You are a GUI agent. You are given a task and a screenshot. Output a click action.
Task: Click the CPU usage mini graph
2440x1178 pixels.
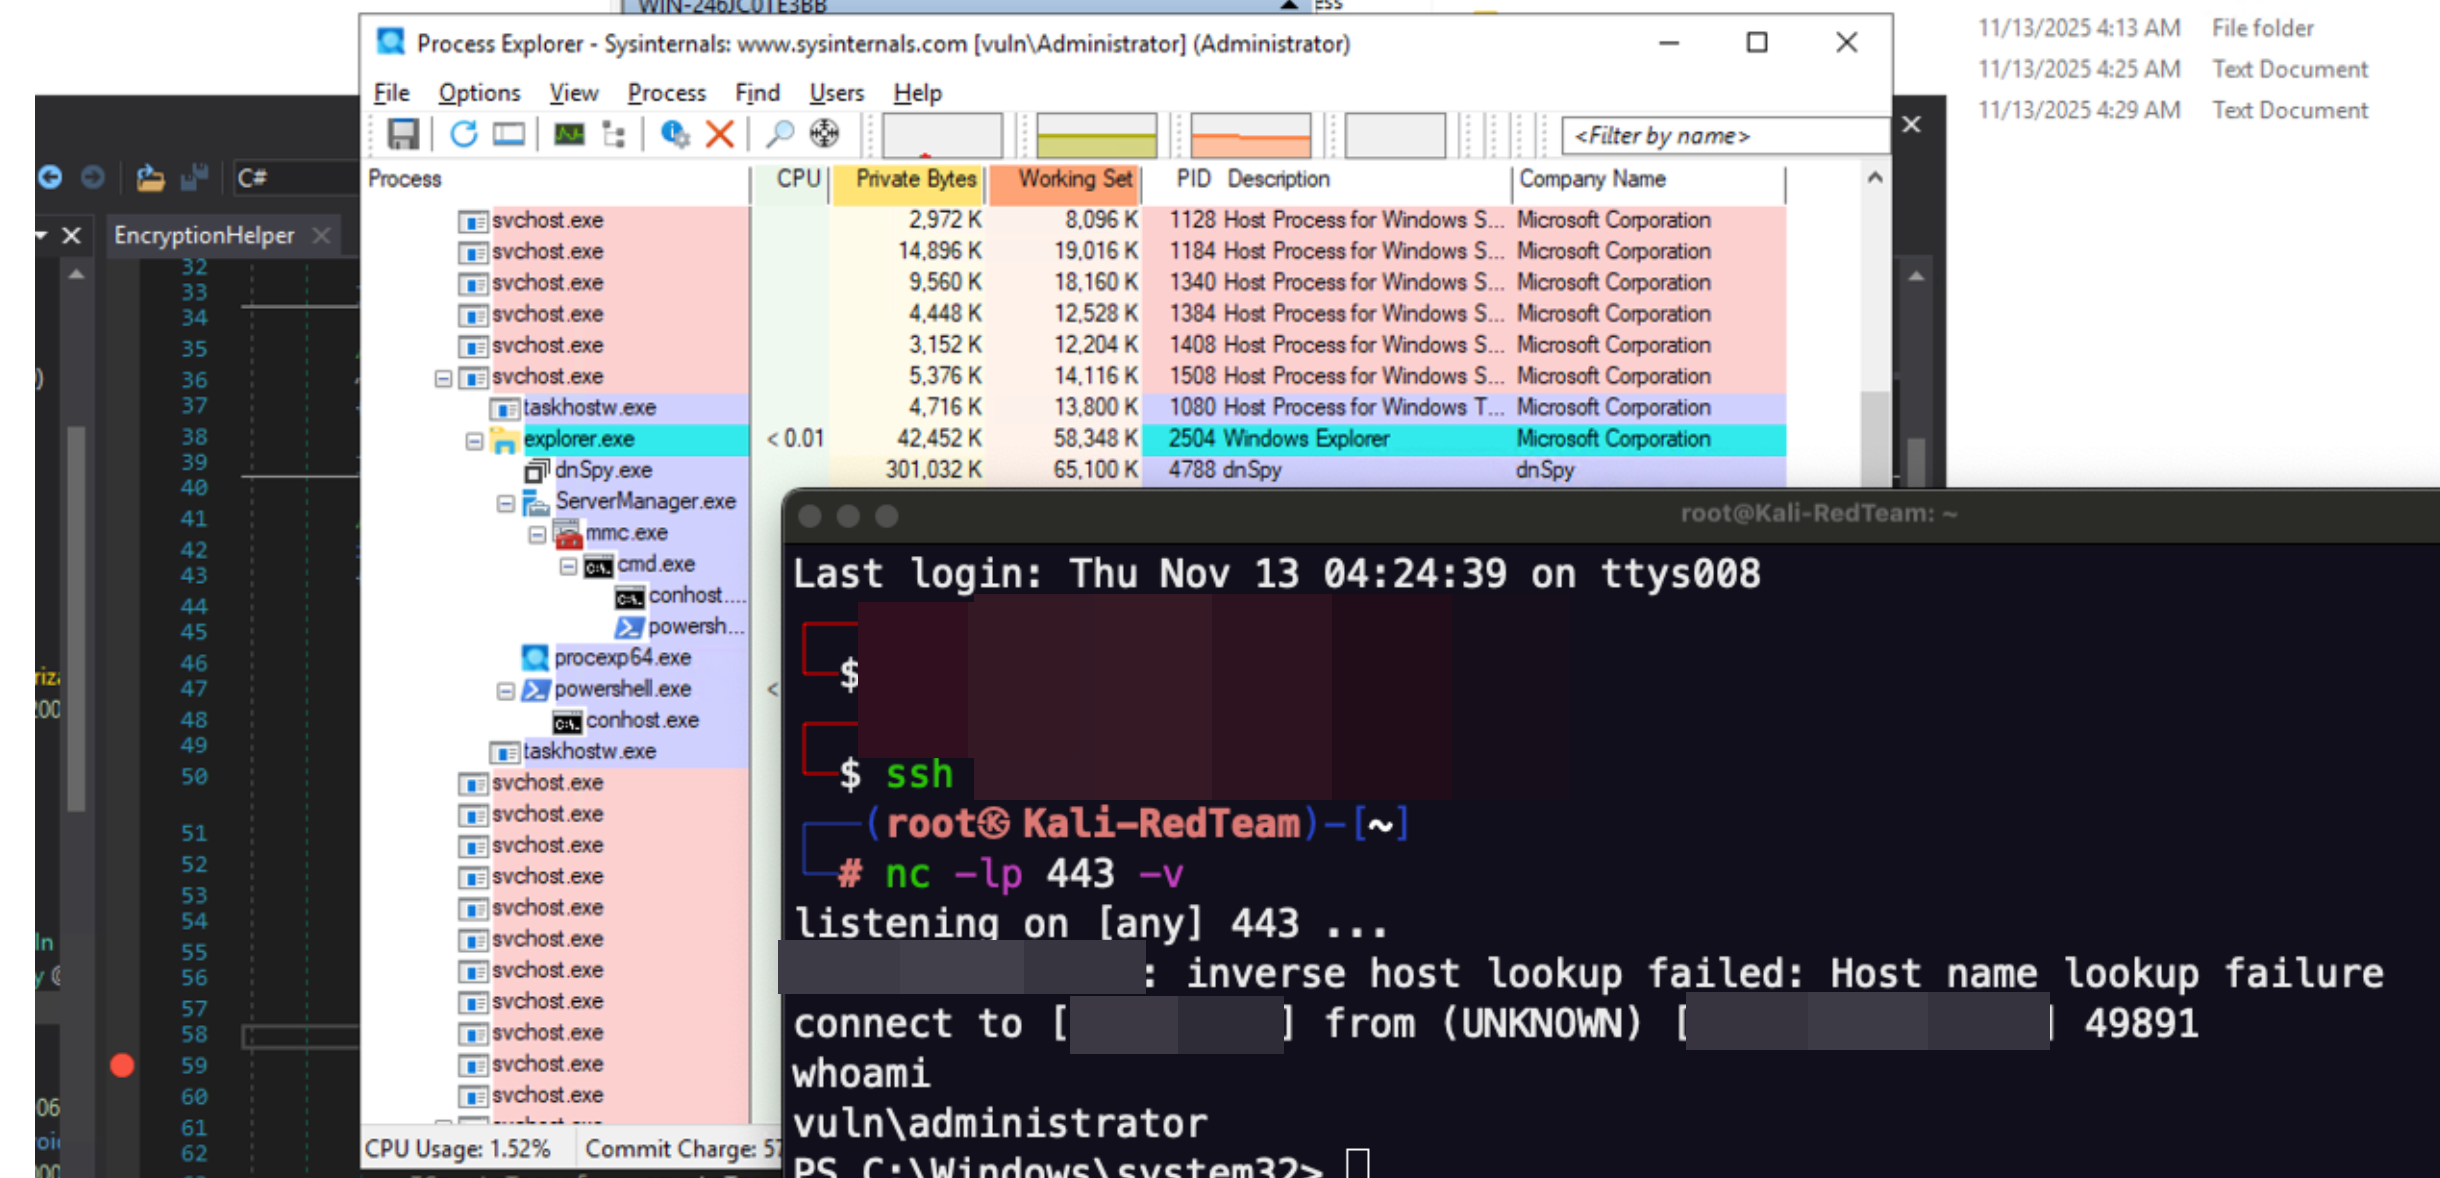point(942,135)
